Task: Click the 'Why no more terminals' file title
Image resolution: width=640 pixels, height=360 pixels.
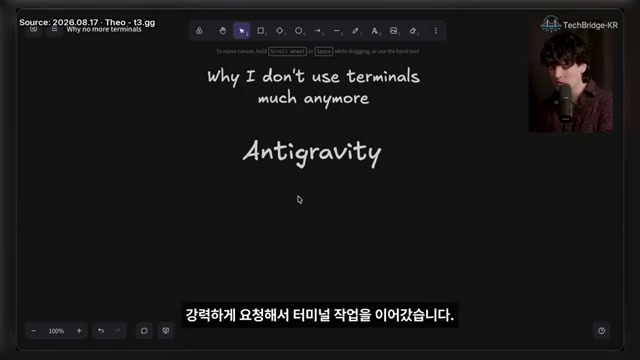Action: coord(104,29)
